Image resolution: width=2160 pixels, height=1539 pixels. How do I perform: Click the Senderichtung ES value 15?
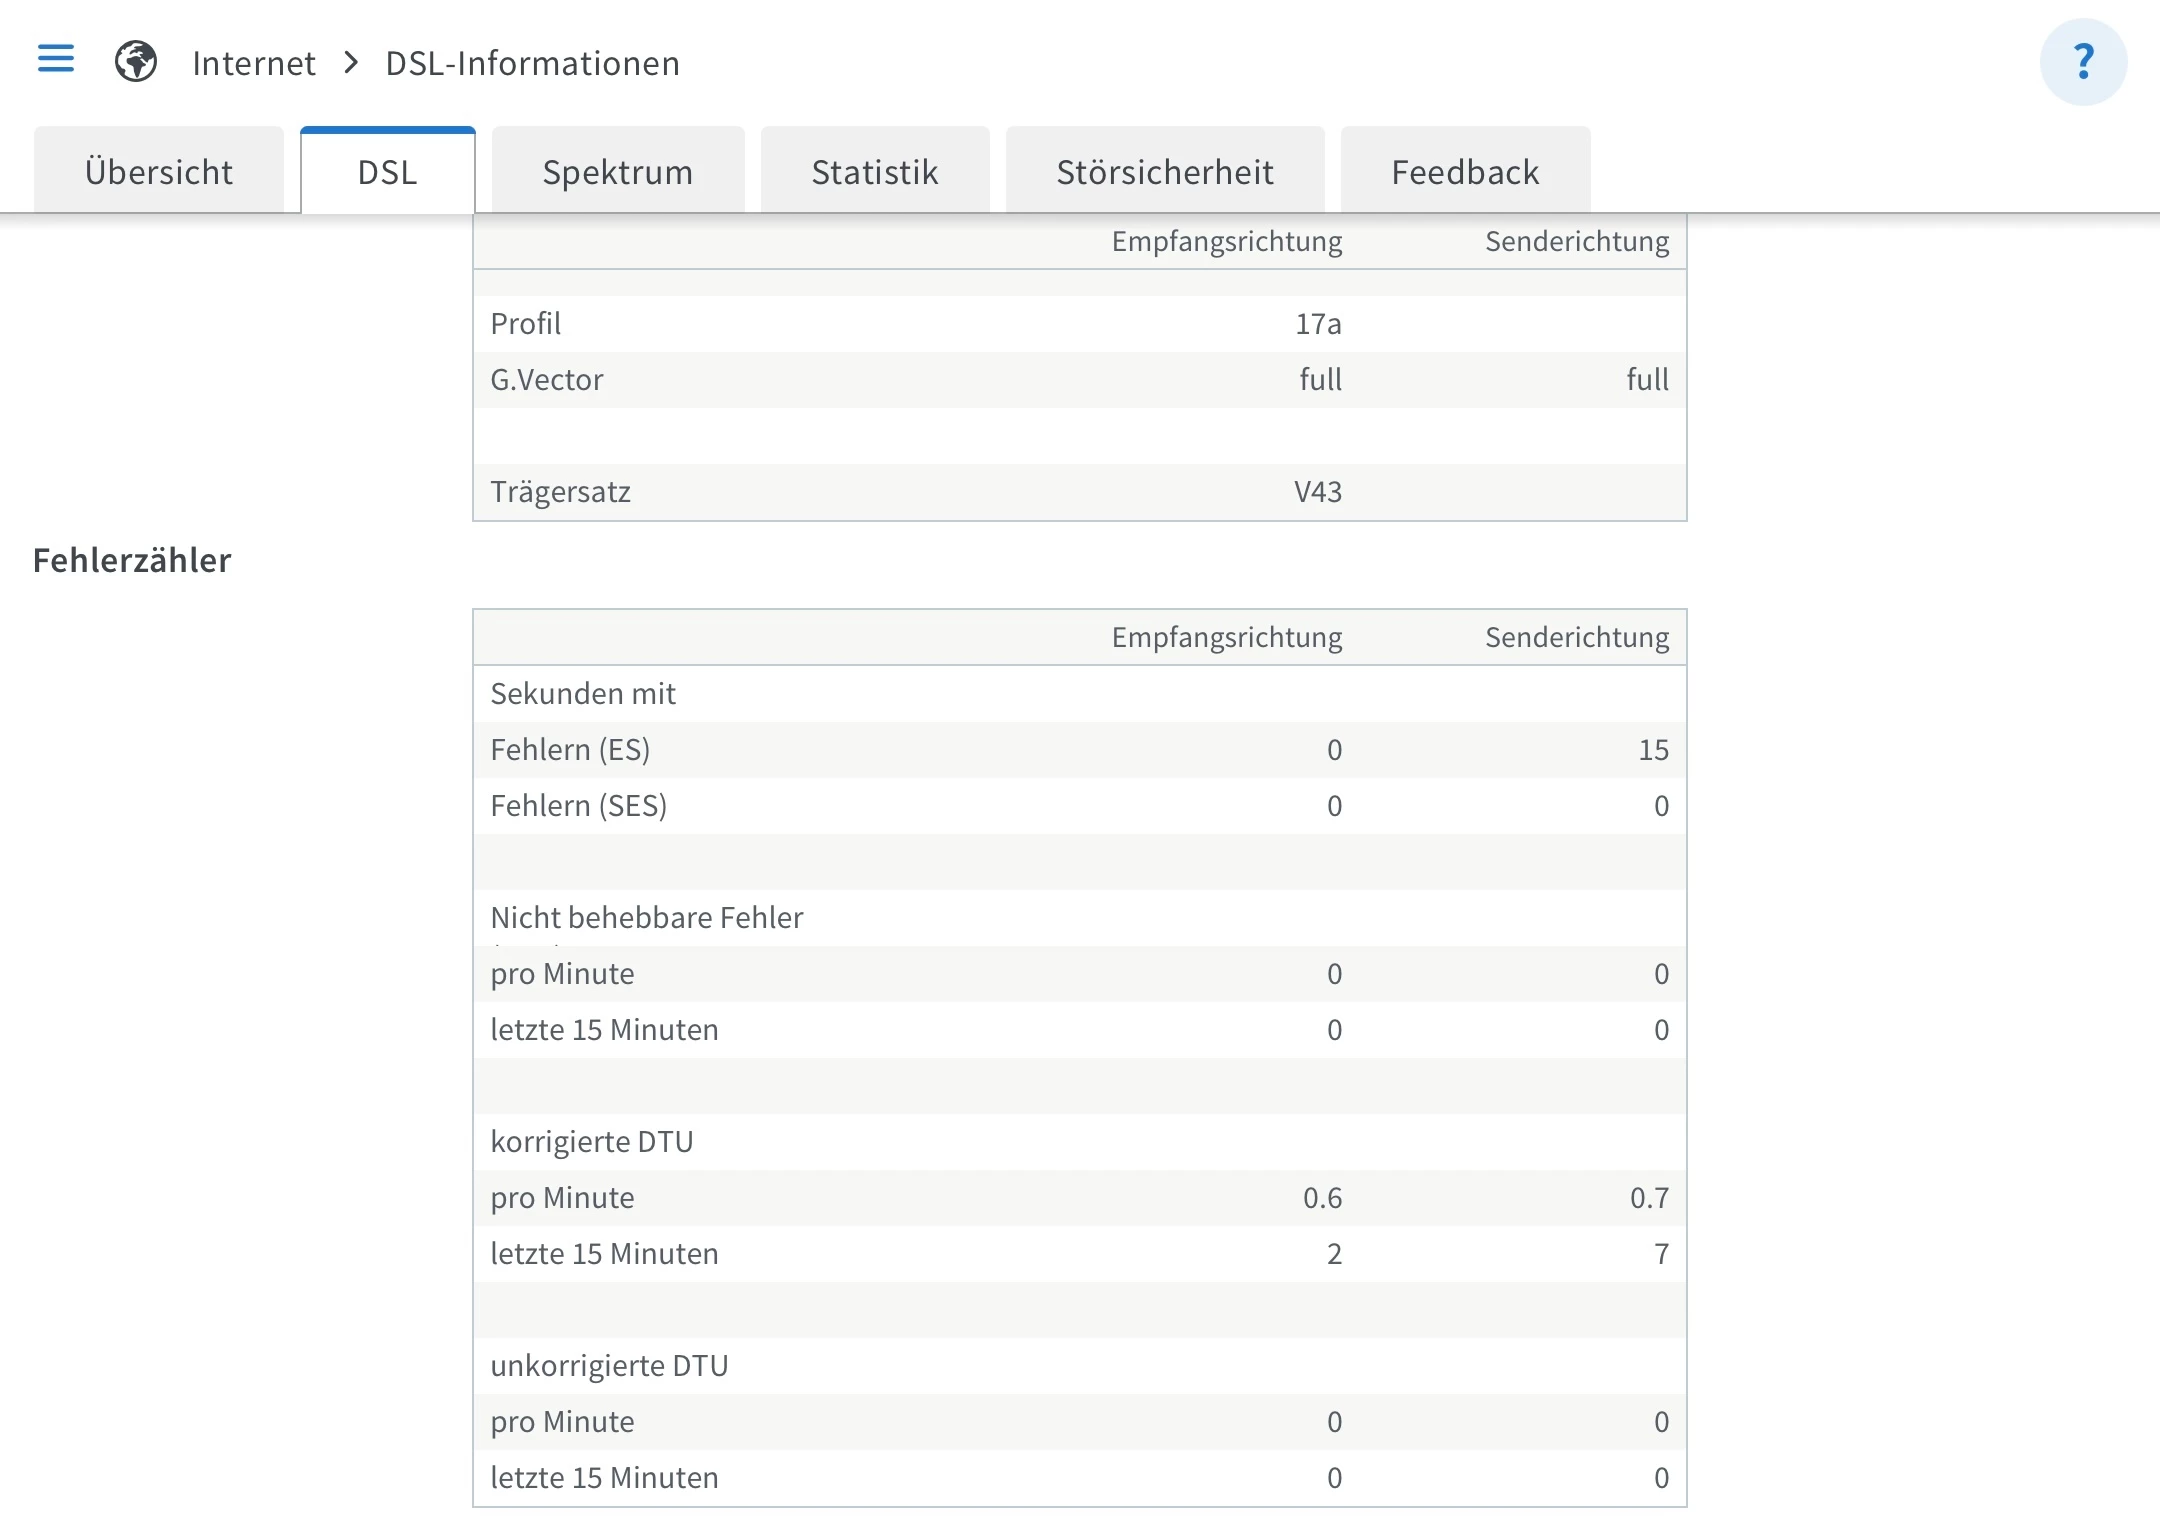(1653, 749)
